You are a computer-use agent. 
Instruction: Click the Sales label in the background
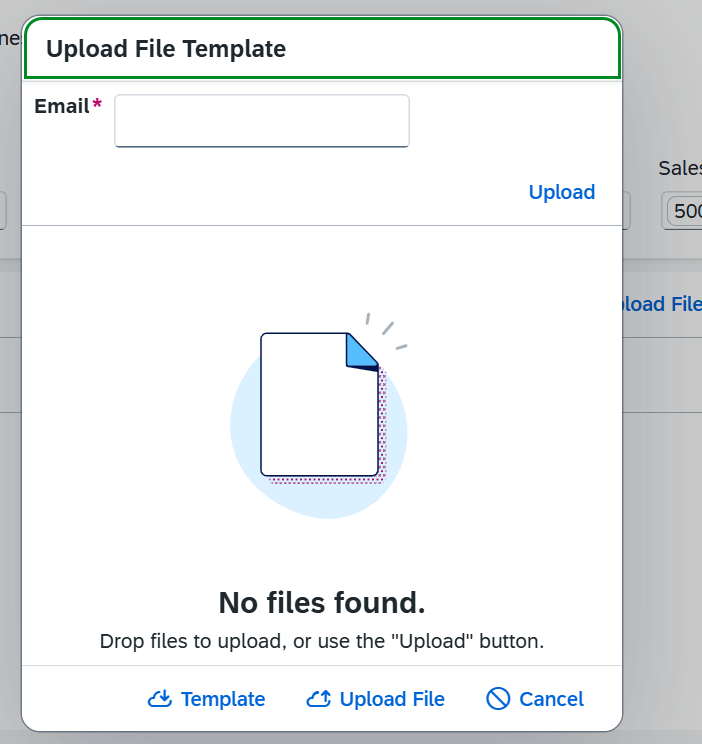tap(680, 168)
